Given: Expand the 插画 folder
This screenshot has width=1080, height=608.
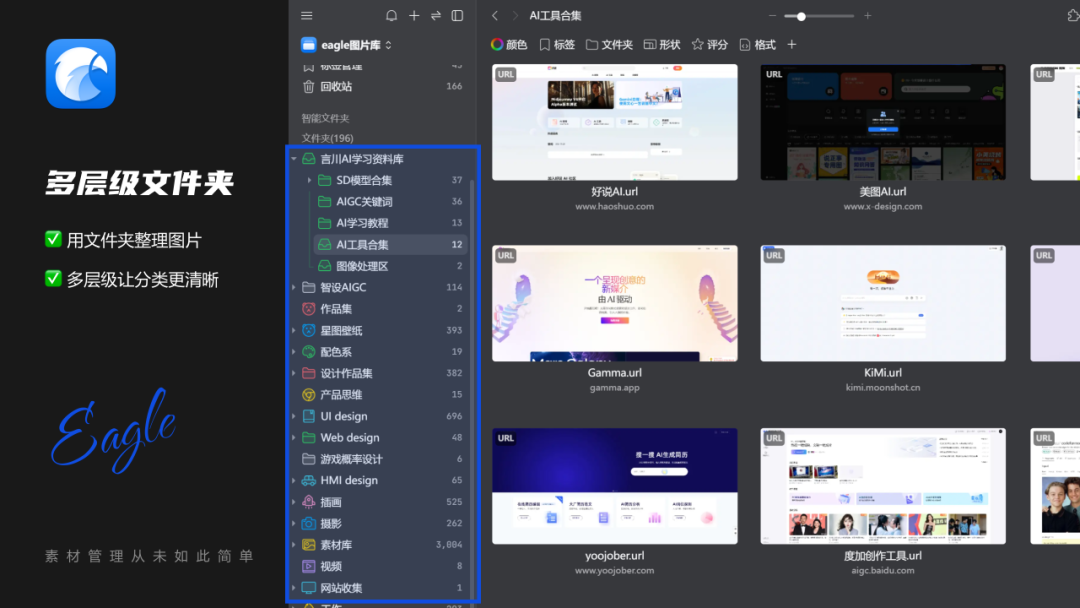Looking at the screenshot, I should [x=294, y=502].
